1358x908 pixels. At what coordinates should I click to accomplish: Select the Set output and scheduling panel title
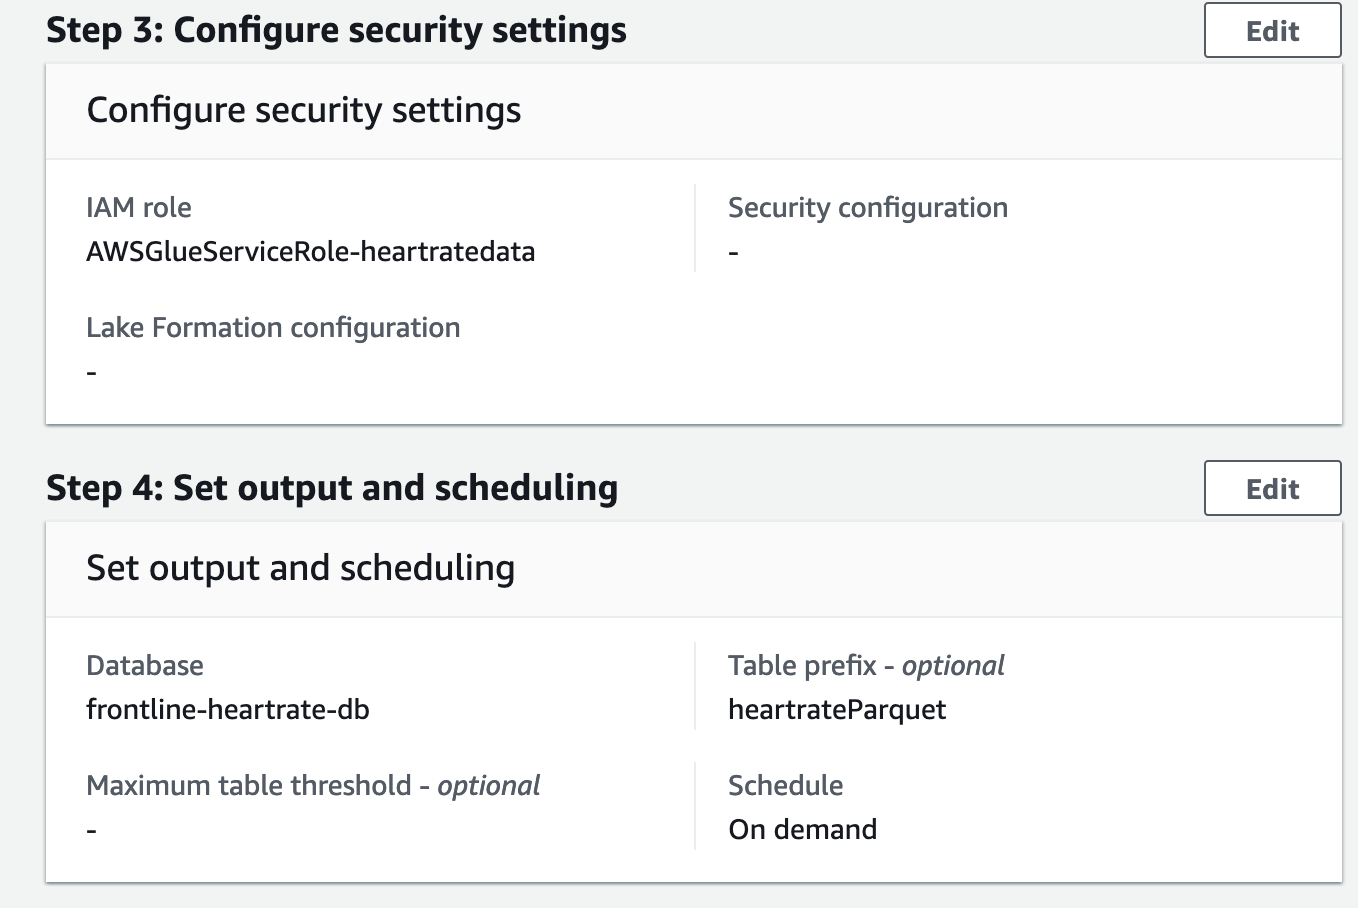[300, 568]
